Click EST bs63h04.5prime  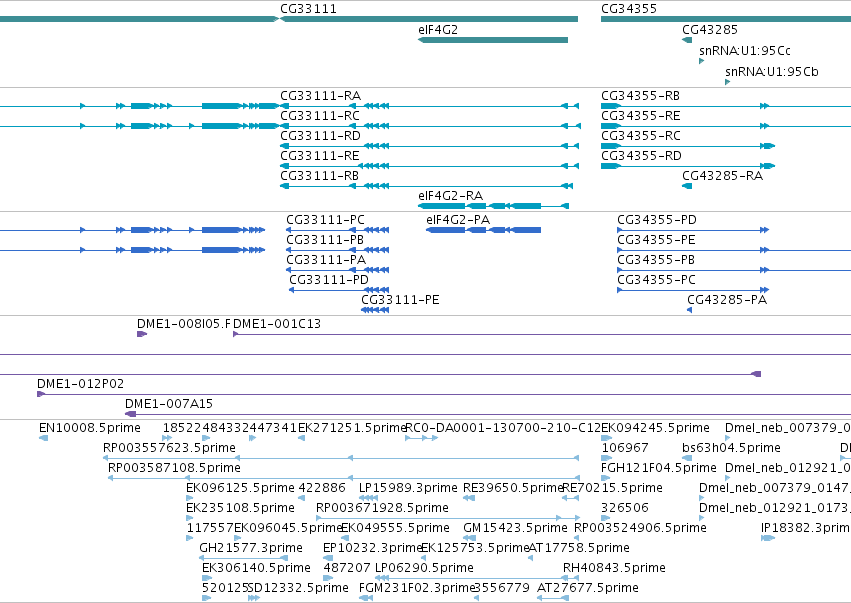point(731,448)
